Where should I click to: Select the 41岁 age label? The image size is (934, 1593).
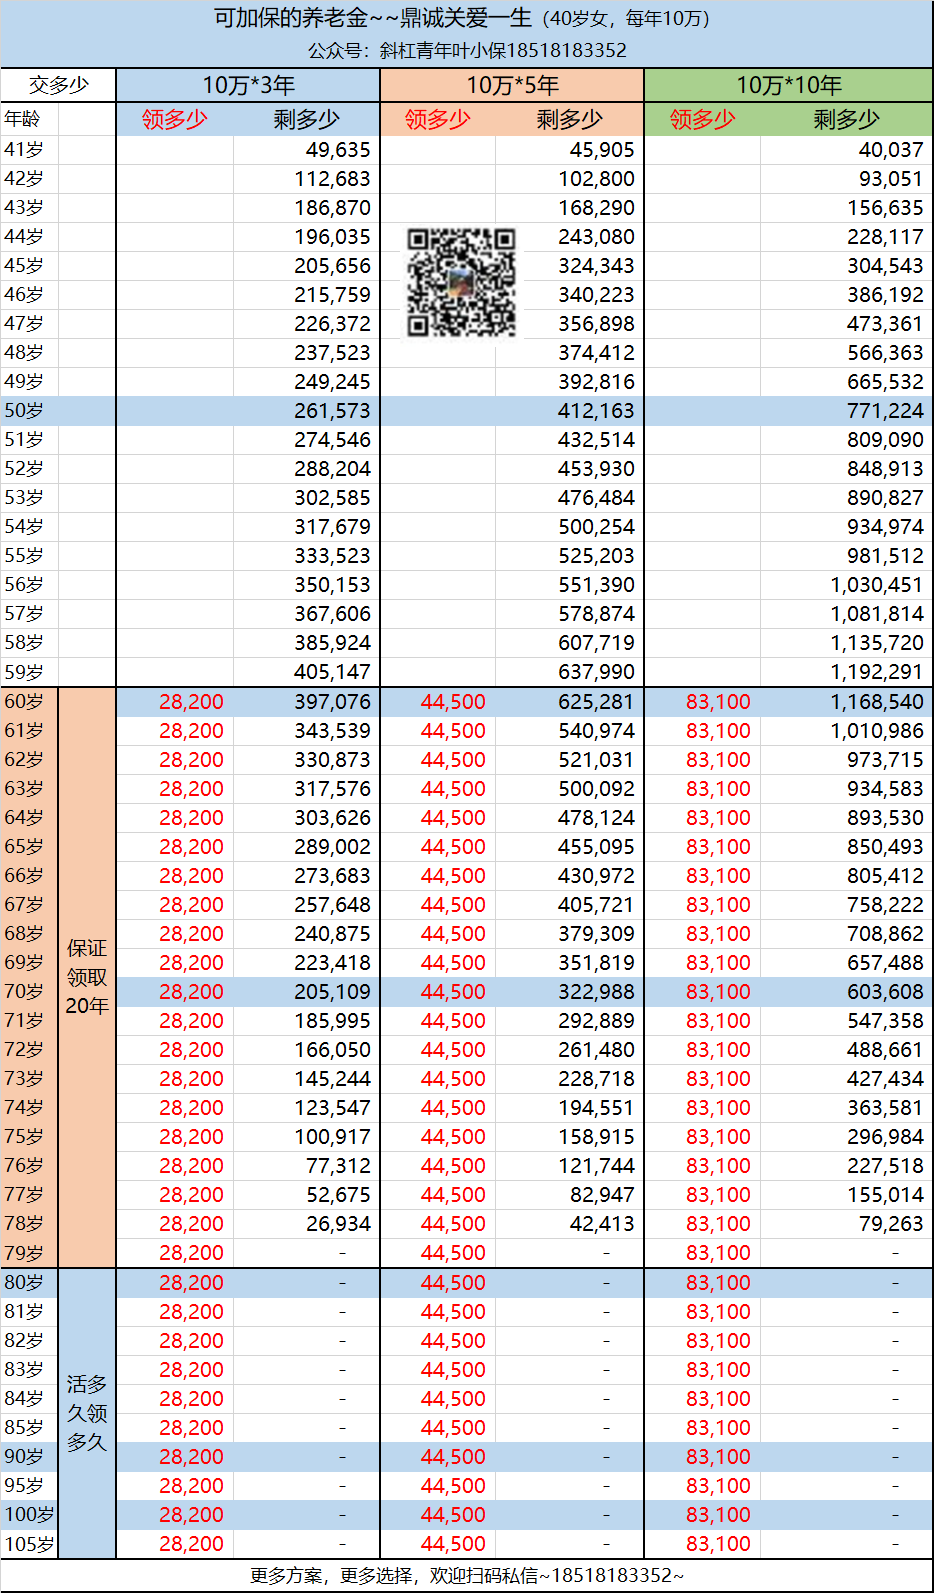click(x=24, y=149)
